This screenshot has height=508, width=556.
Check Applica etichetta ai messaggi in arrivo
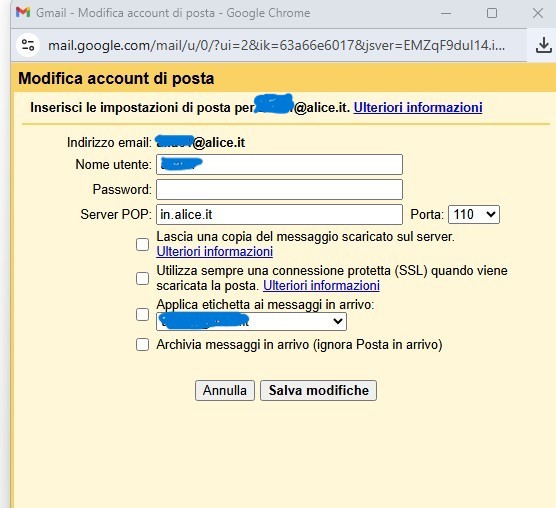pyautogui.click(x=143, y=314)
